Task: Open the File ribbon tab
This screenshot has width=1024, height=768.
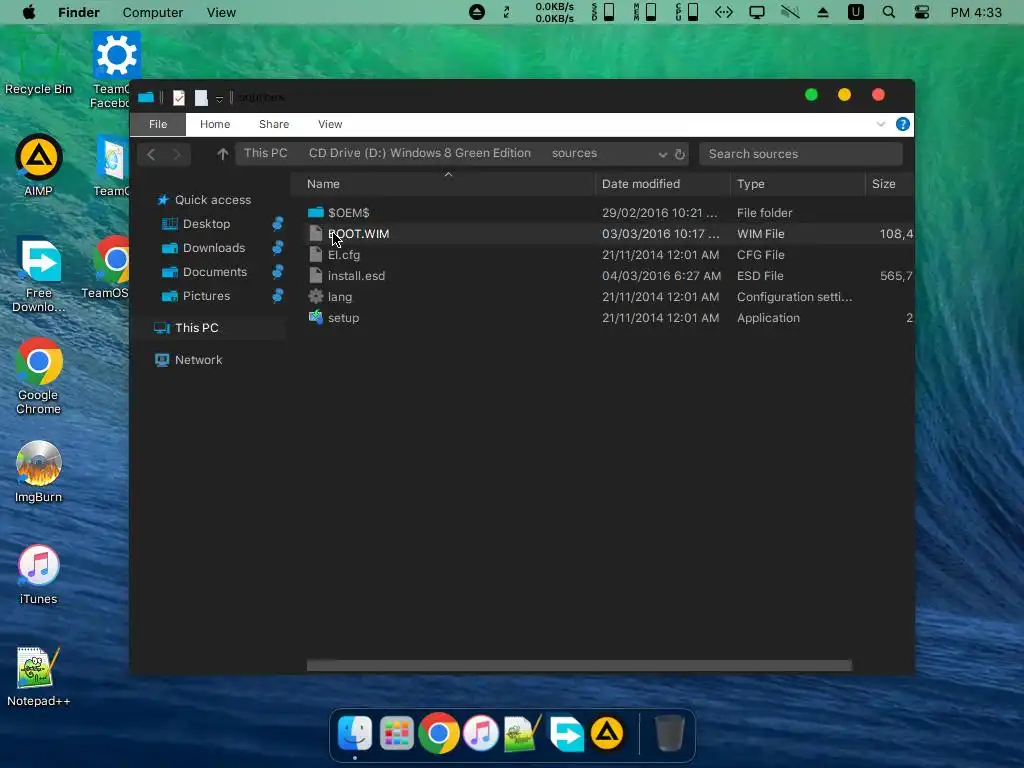Action: coord(158,124)
